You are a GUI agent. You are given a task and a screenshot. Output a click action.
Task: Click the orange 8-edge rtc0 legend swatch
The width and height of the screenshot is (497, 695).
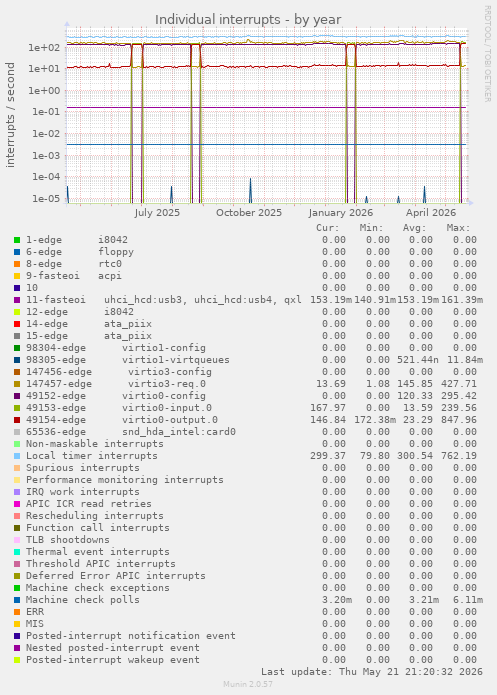coord(17,264)
